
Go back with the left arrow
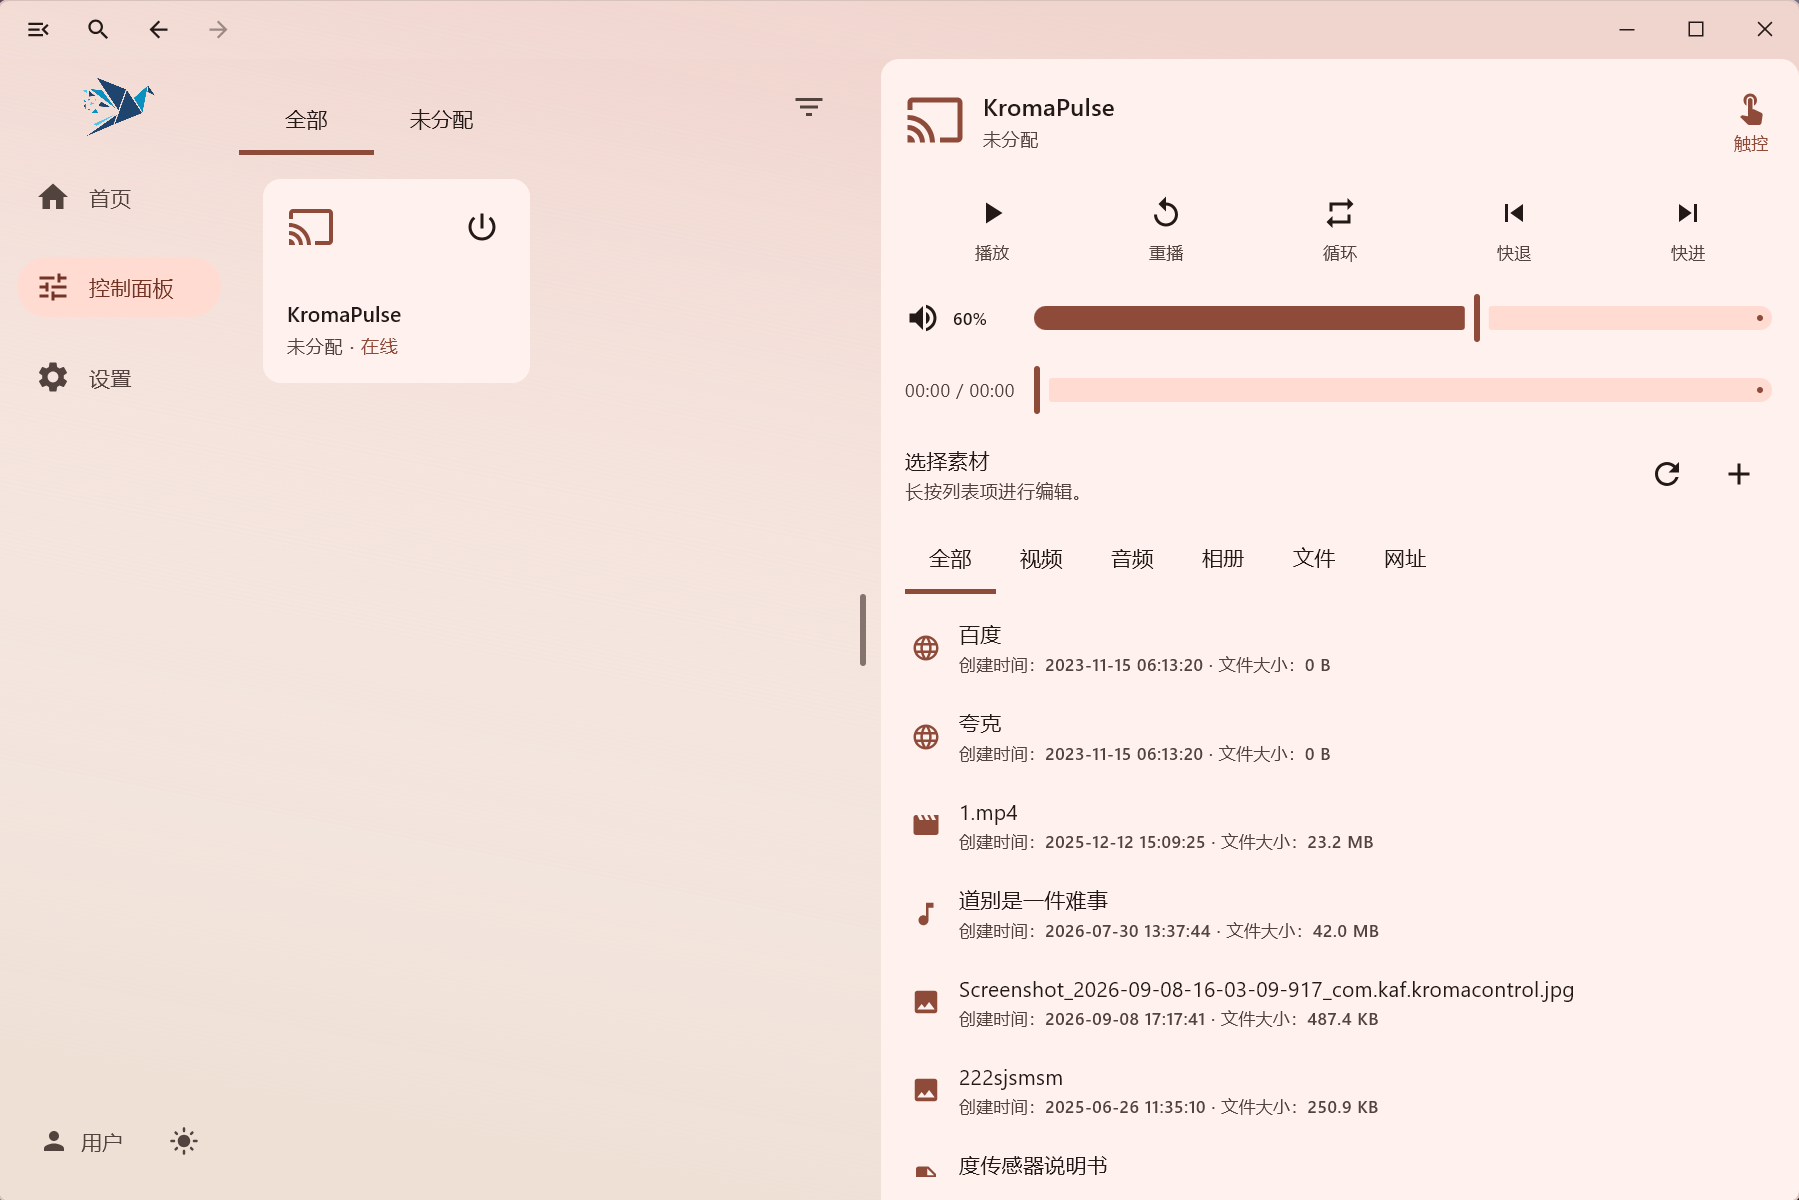(158, 30)
